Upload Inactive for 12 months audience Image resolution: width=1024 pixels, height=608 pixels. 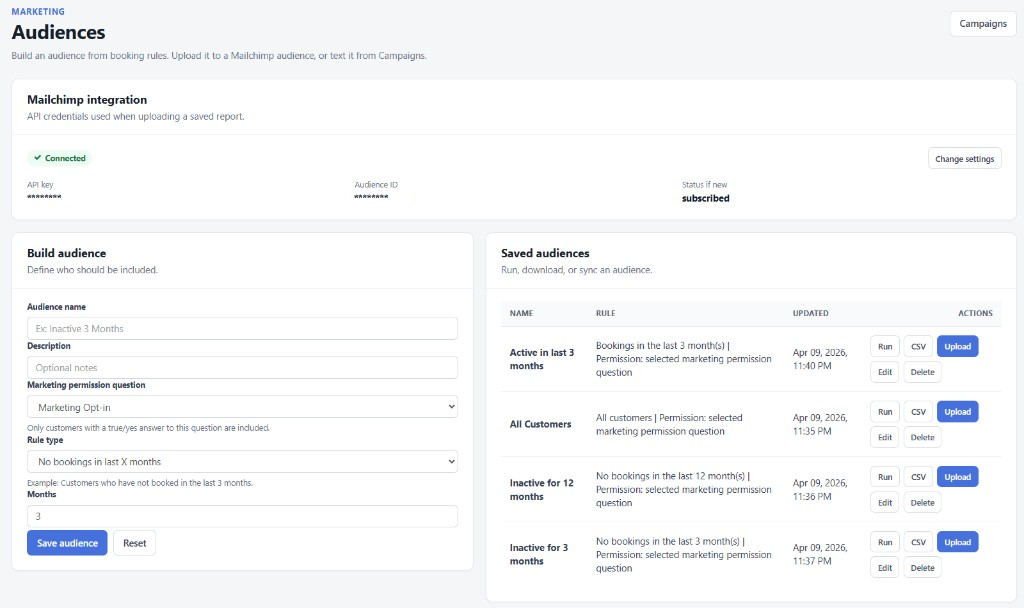pyautogui.click(x=957, y=477)
